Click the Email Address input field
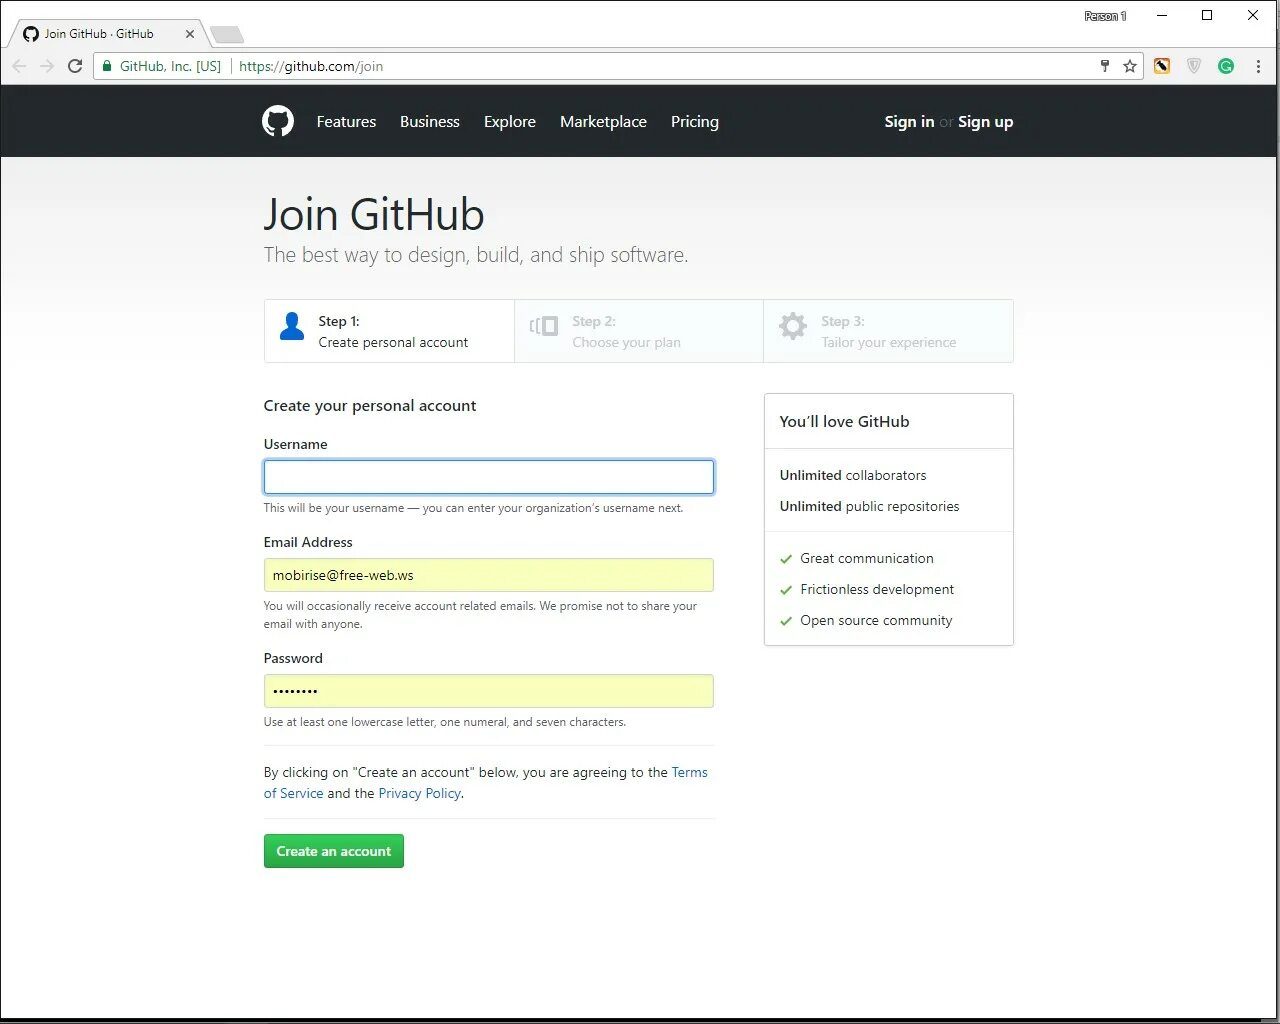Viewport: 1280px width, 1024px height. [489, 575]
